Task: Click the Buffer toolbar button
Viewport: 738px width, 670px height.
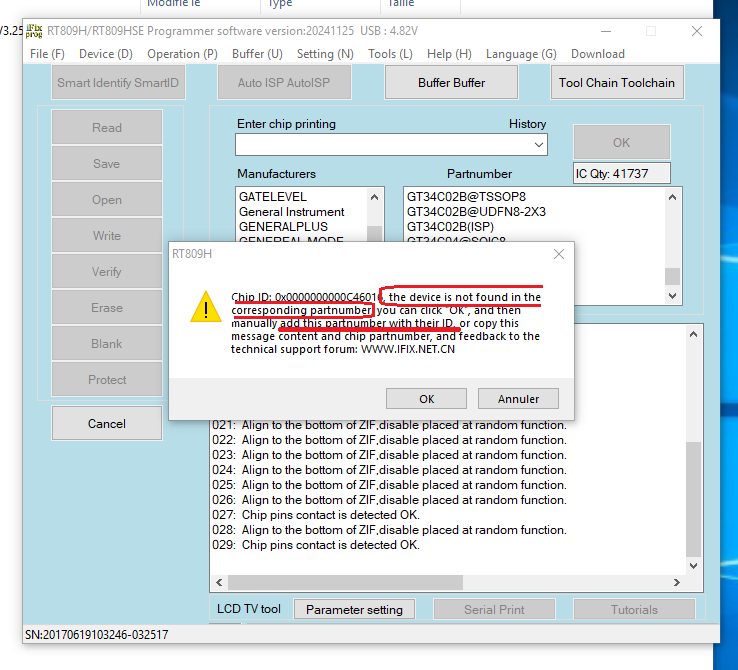Action: 451,83
